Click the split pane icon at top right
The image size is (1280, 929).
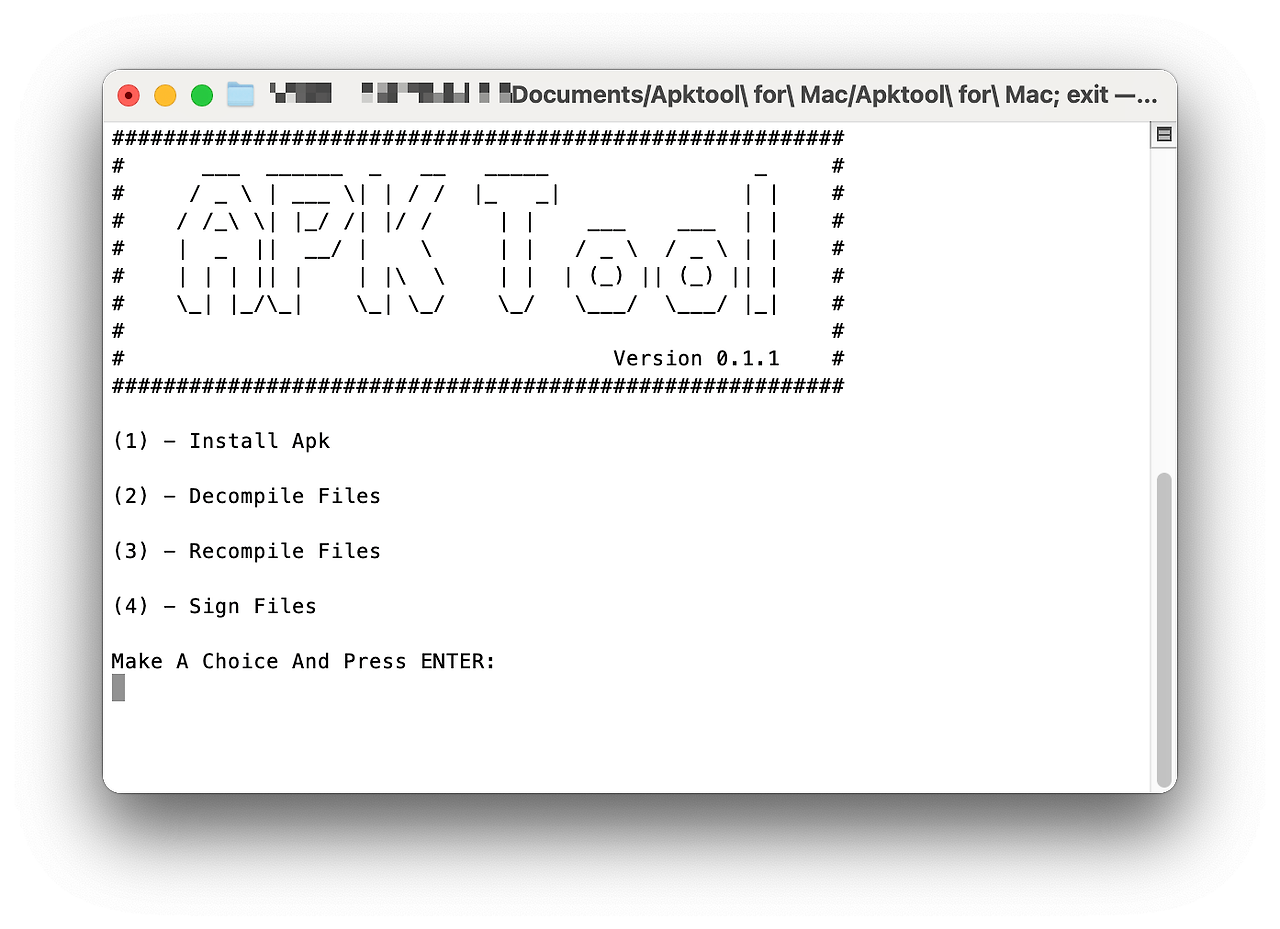[x=1164, y=134]
